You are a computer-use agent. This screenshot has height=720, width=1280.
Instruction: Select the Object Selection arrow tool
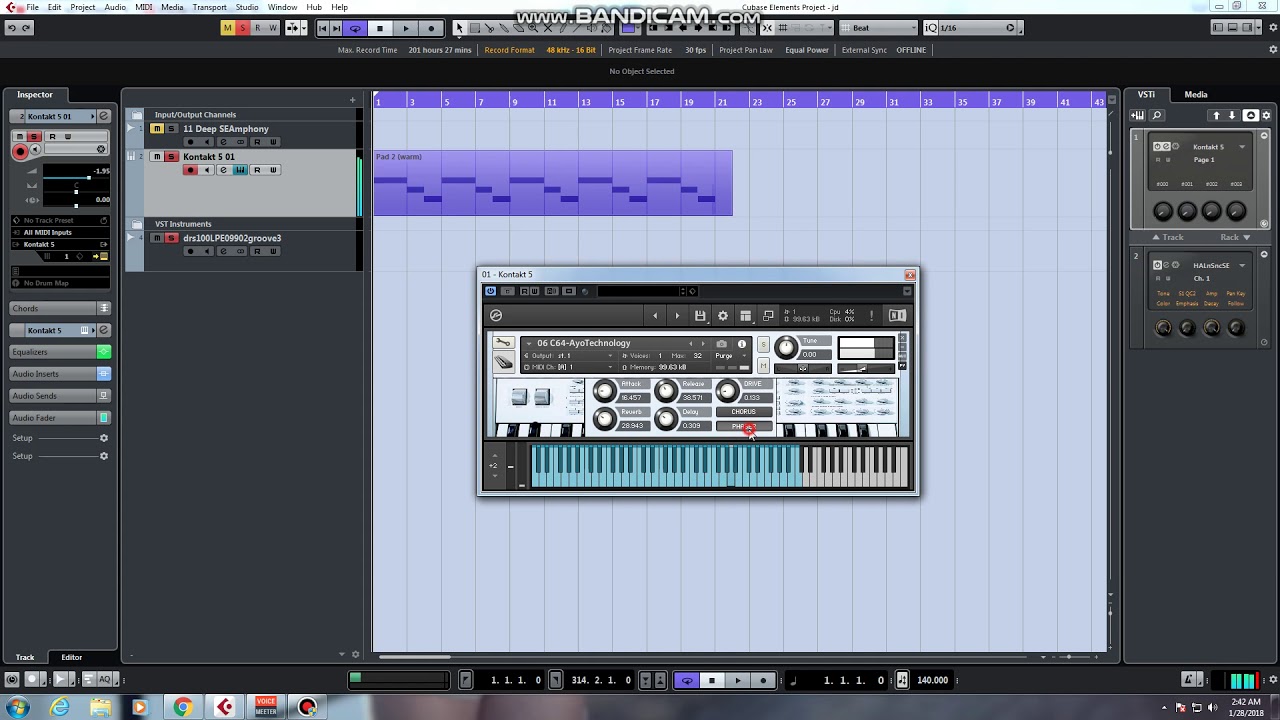click(x=459, y=28)
